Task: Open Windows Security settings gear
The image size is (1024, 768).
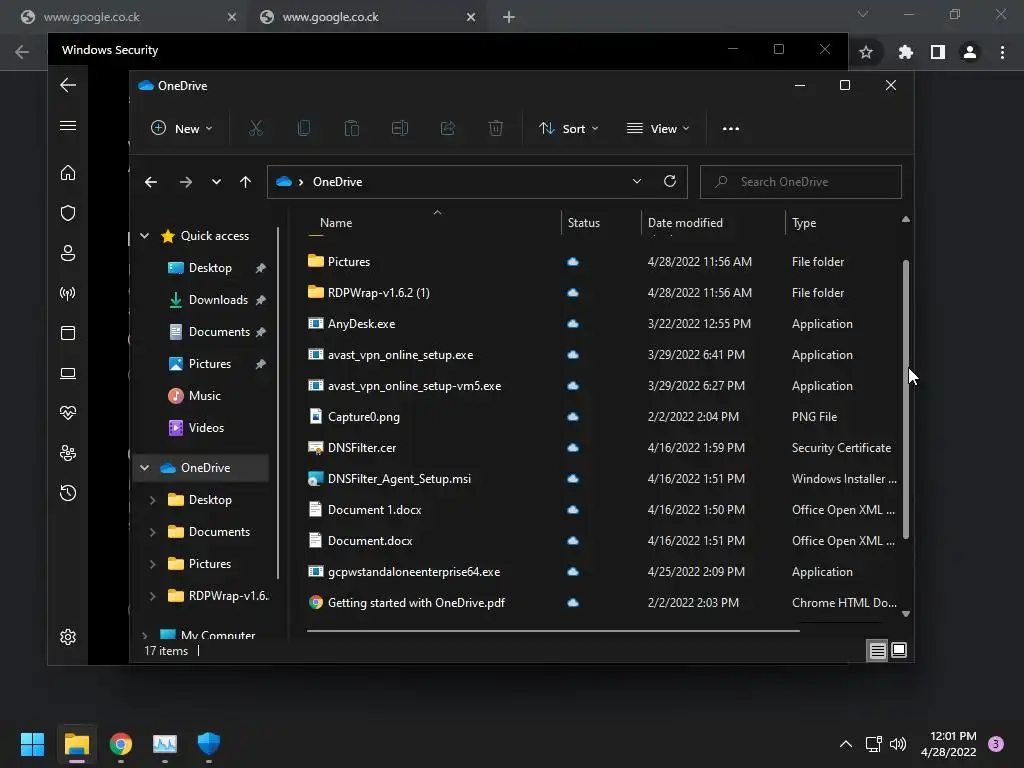Action: tap(68, 637)
